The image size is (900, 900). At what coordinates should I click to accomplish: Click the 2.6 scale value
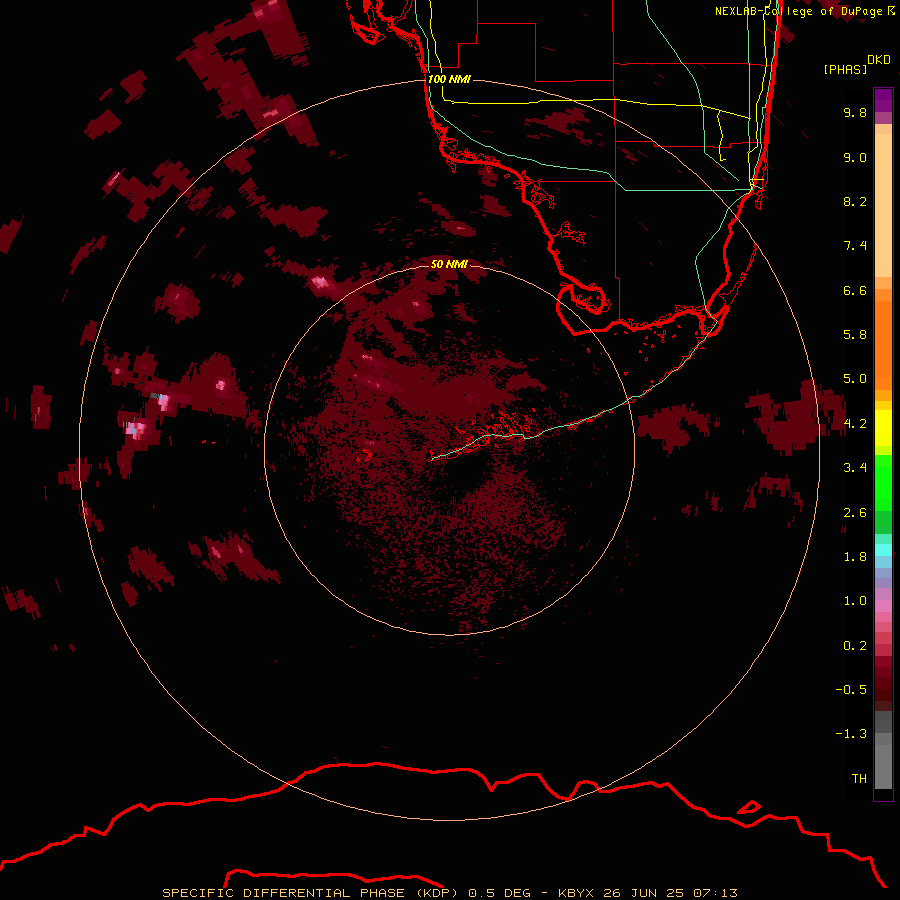[855, 513]
